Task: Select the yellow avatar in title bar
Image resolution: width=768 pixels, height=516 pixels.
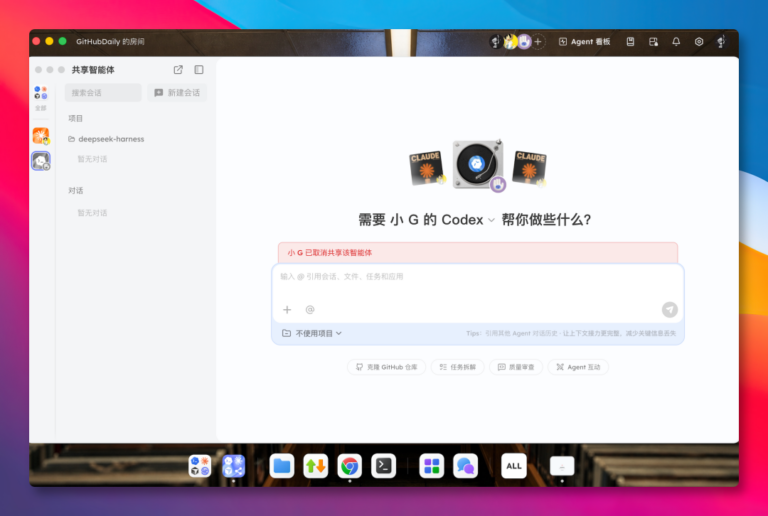Action: pyautogui.click(x=510, y=42)
